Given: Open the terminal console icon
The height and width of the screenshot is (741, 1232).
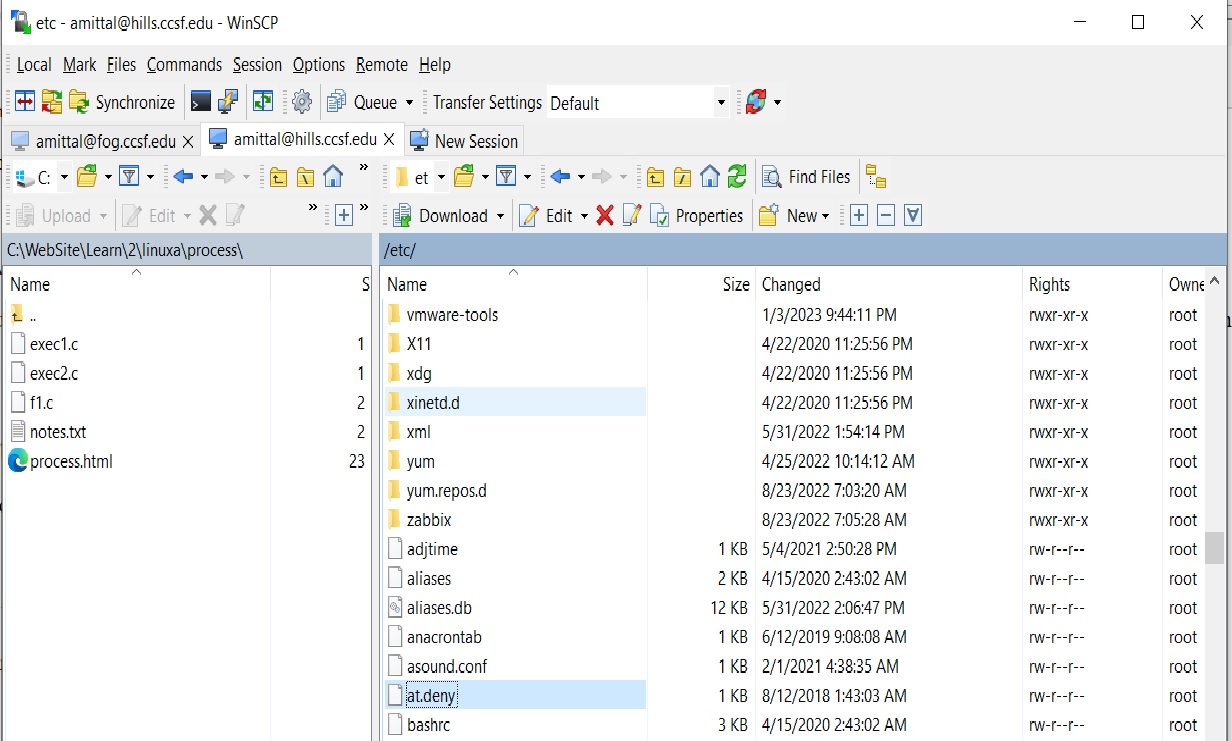Looking at the screenshot, I should tap(201, 102).
